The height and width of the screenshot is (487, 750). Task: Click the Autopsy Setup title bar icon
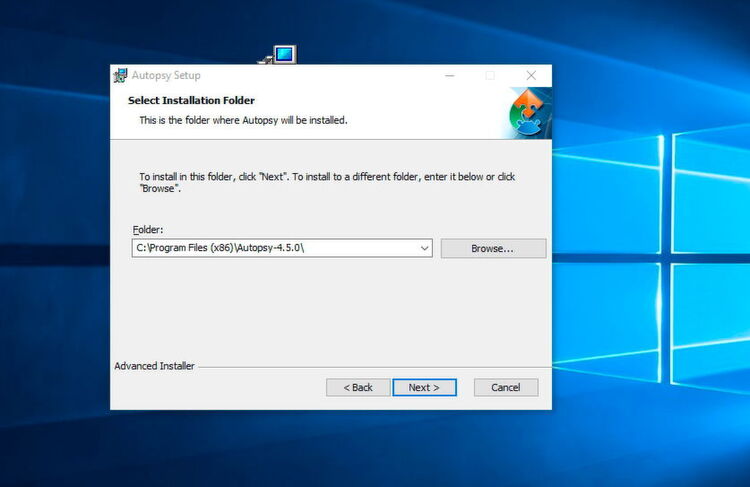click(x=120, y=76)
